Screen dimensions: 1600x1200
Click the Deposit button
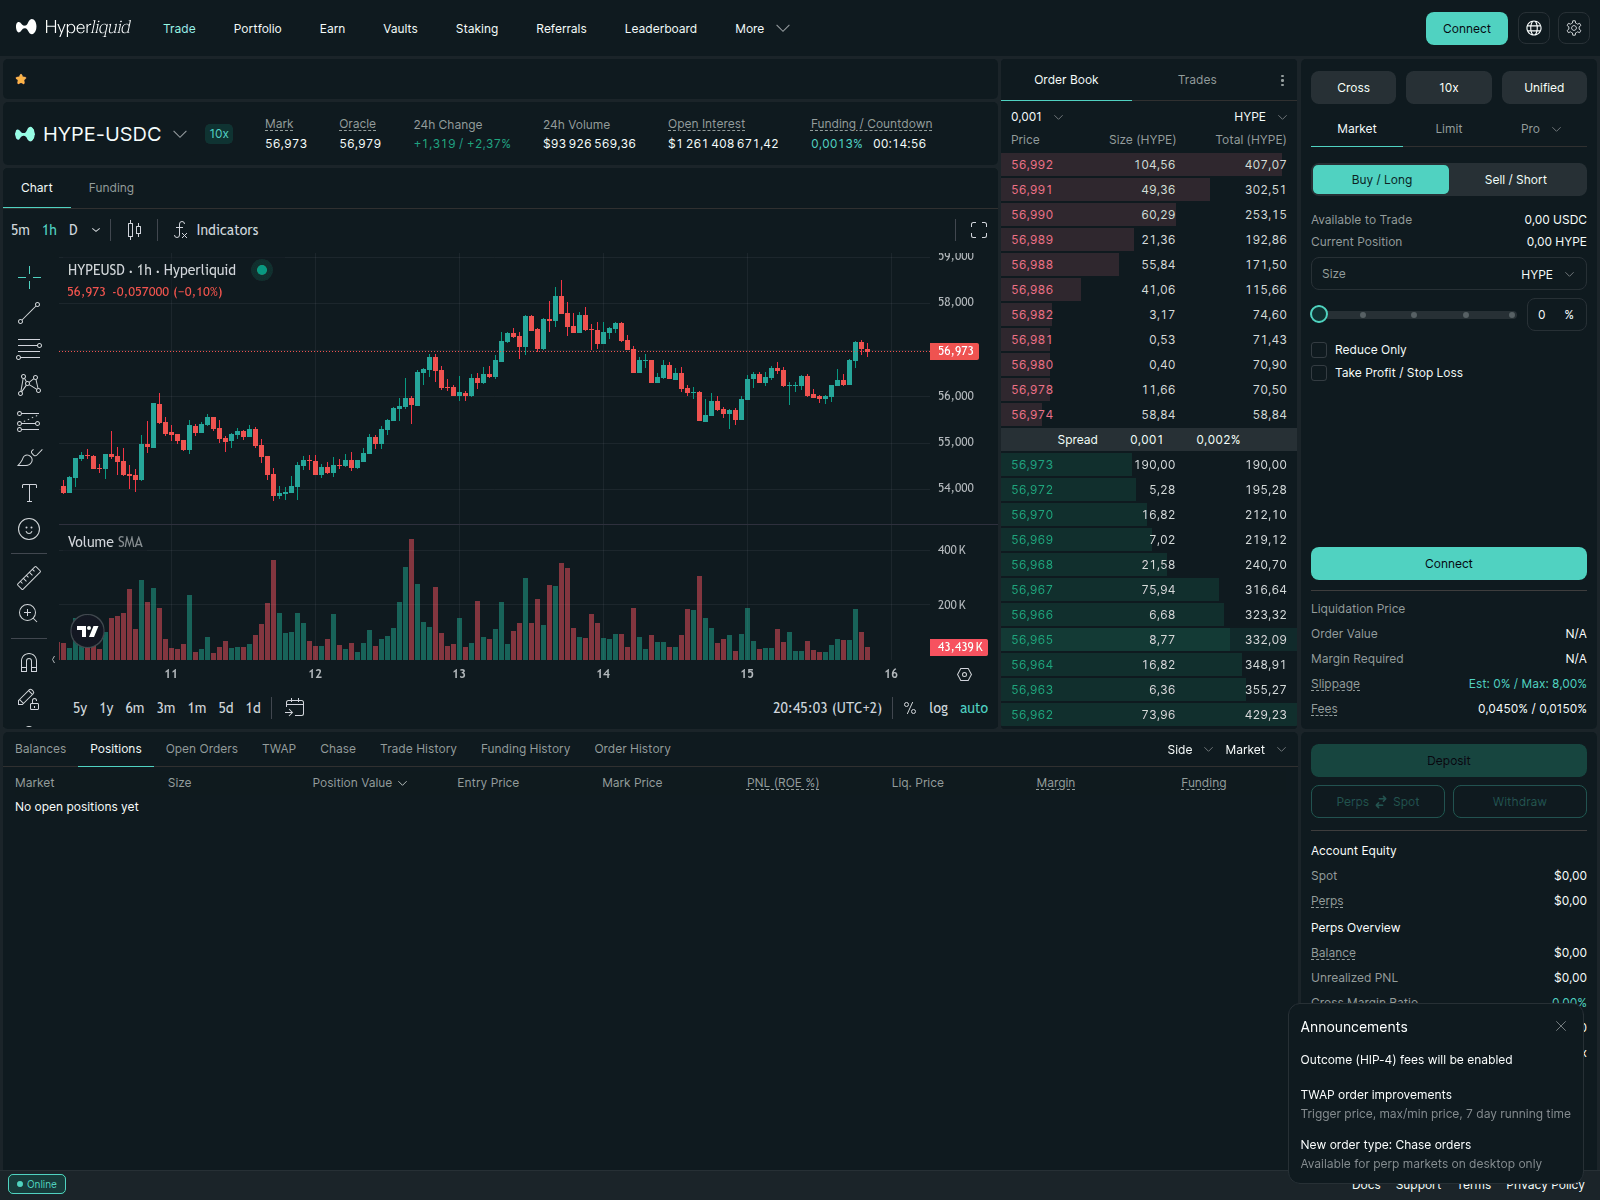click(x=1449, y=761)
